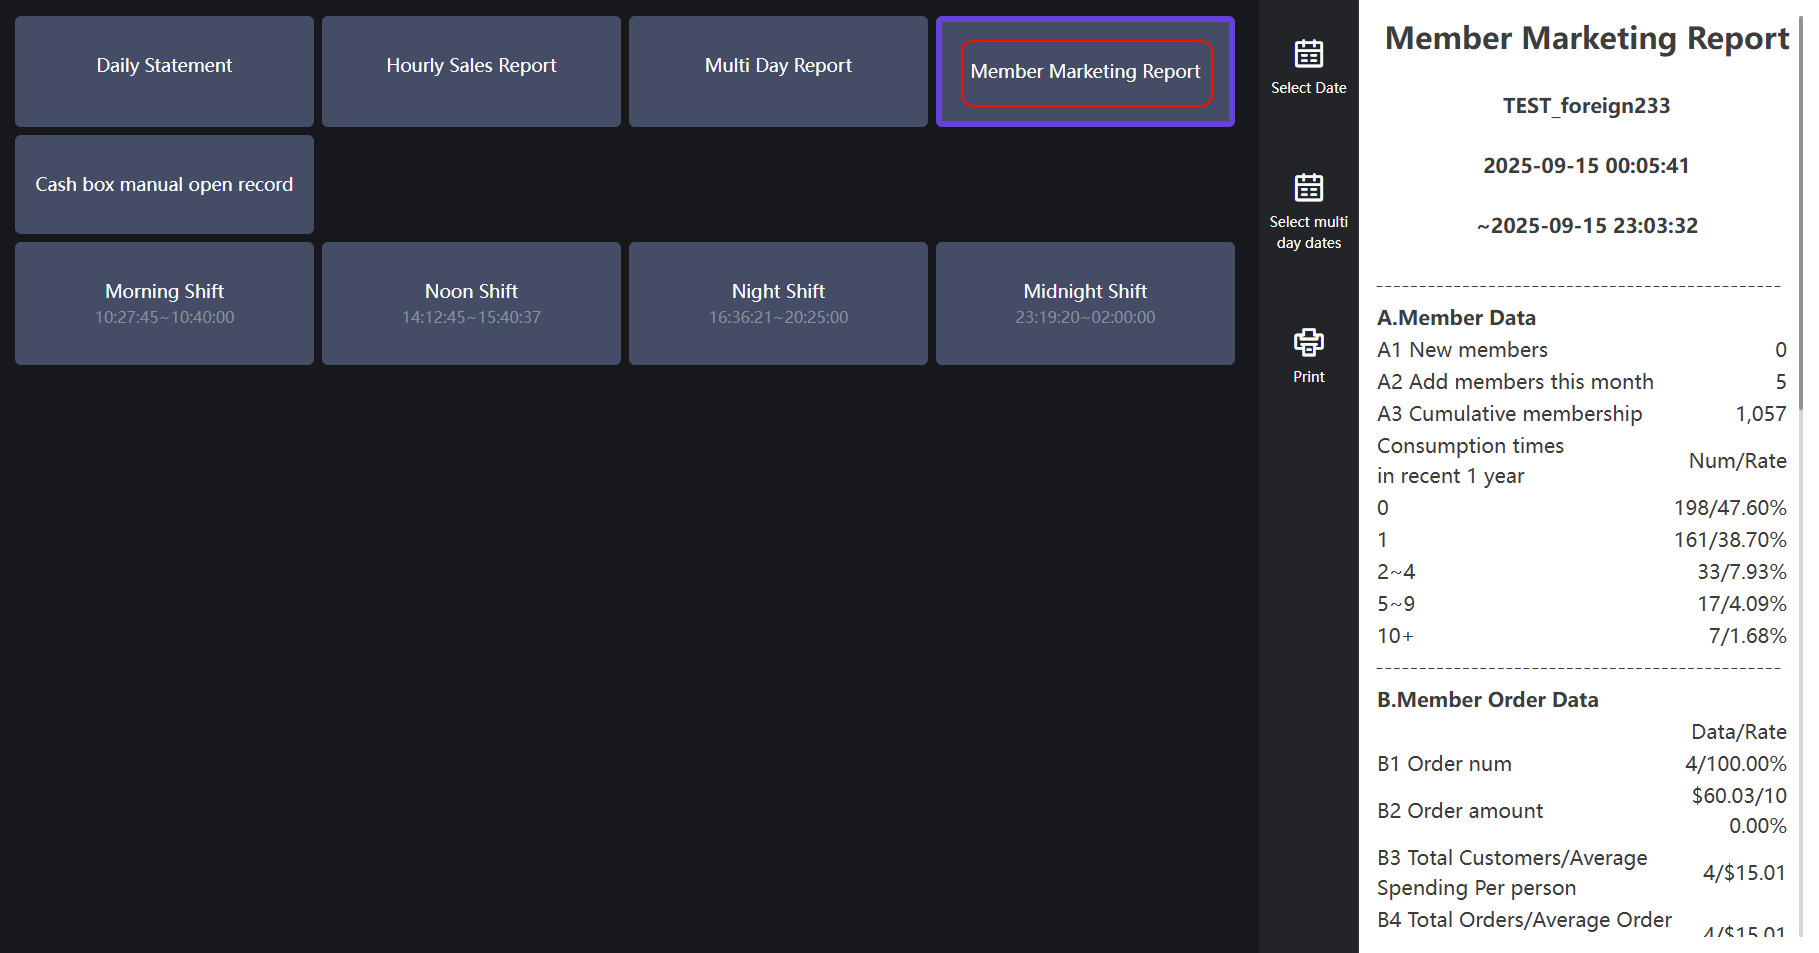Click the store name TEST_foreign233
Viewport: 1819px width, 953px height.
click(1586, 106)
